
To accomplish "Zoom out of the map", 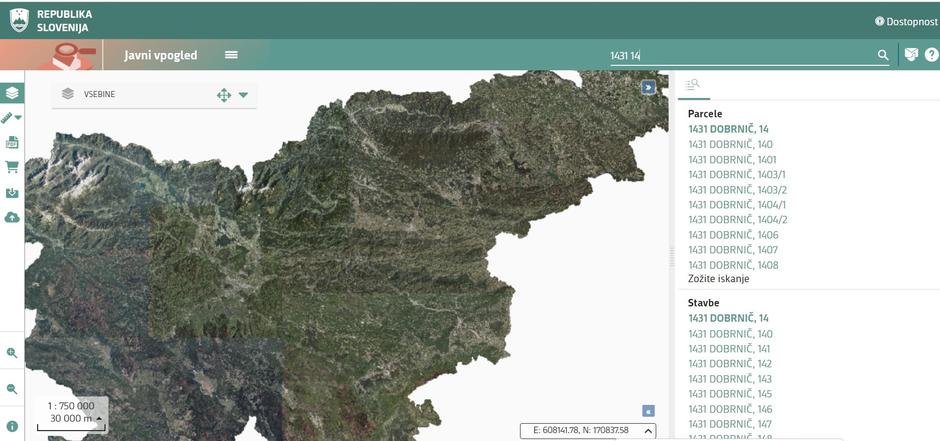I will (x=12, y=389).
